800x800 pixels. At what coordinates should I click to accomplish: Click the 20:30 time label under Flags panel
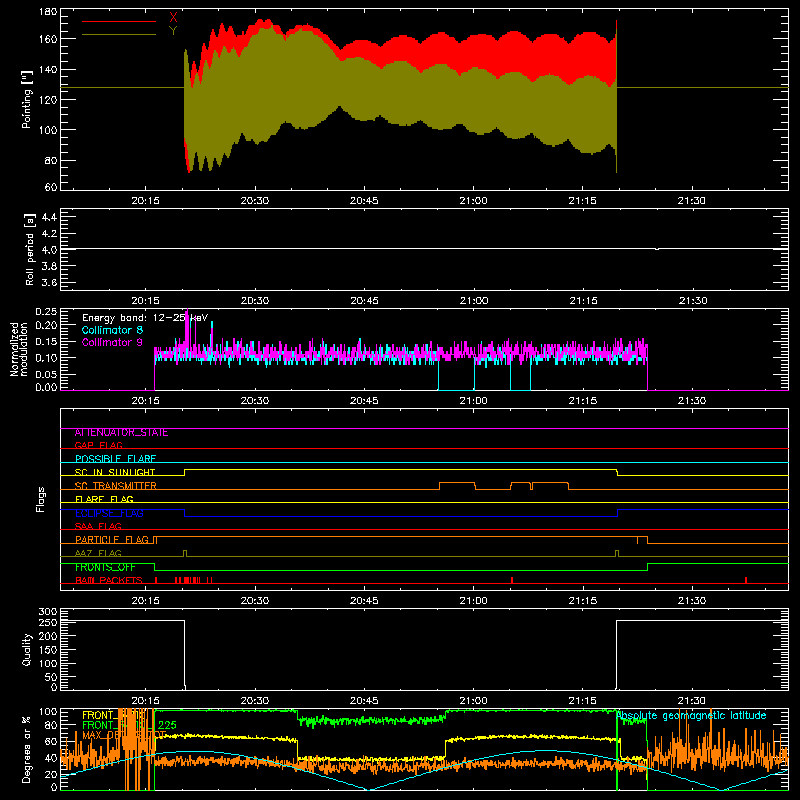point(255,601)
